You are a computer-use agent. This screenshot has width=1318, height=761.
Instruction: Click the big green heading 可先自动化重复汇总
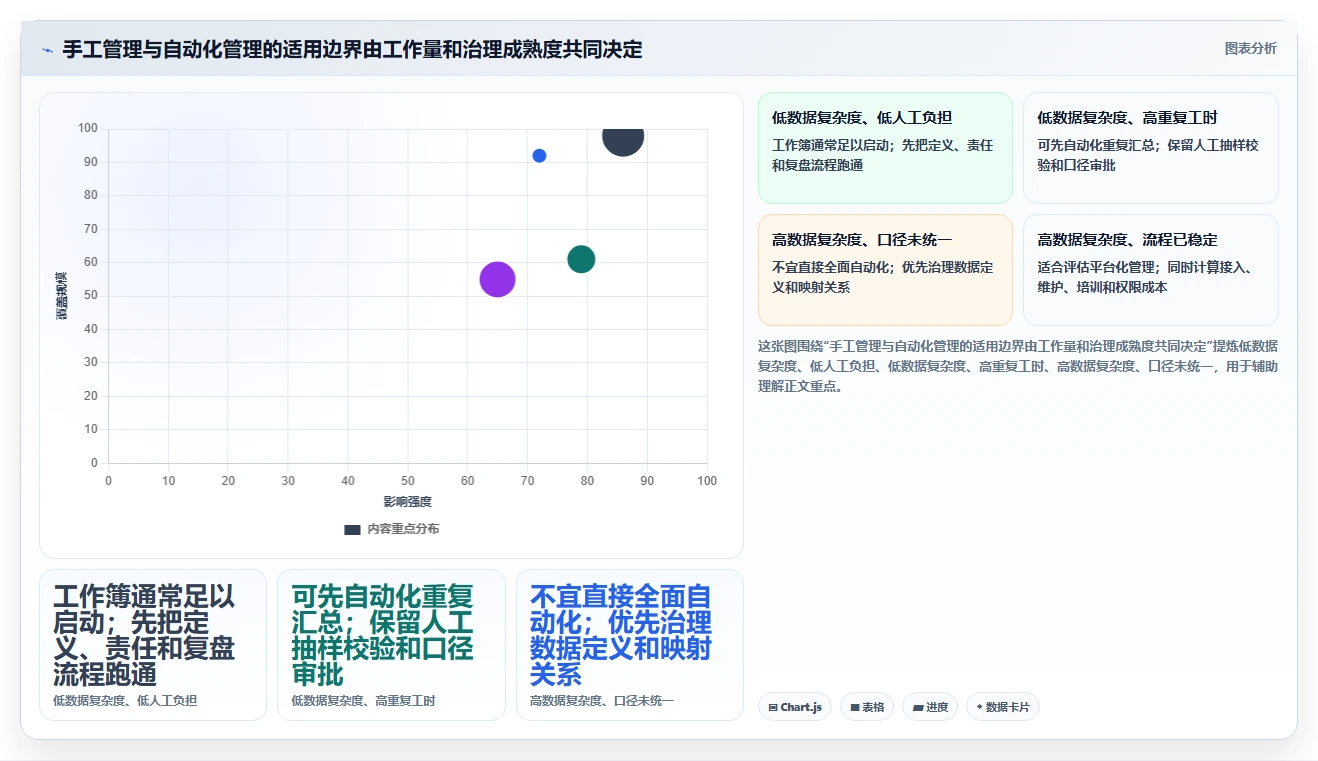point(382,634)
